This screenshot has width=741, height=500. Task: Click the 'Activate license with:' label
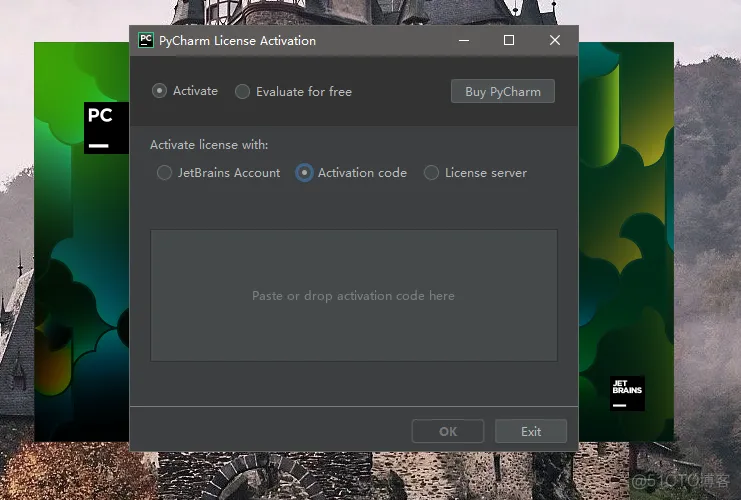209,145
